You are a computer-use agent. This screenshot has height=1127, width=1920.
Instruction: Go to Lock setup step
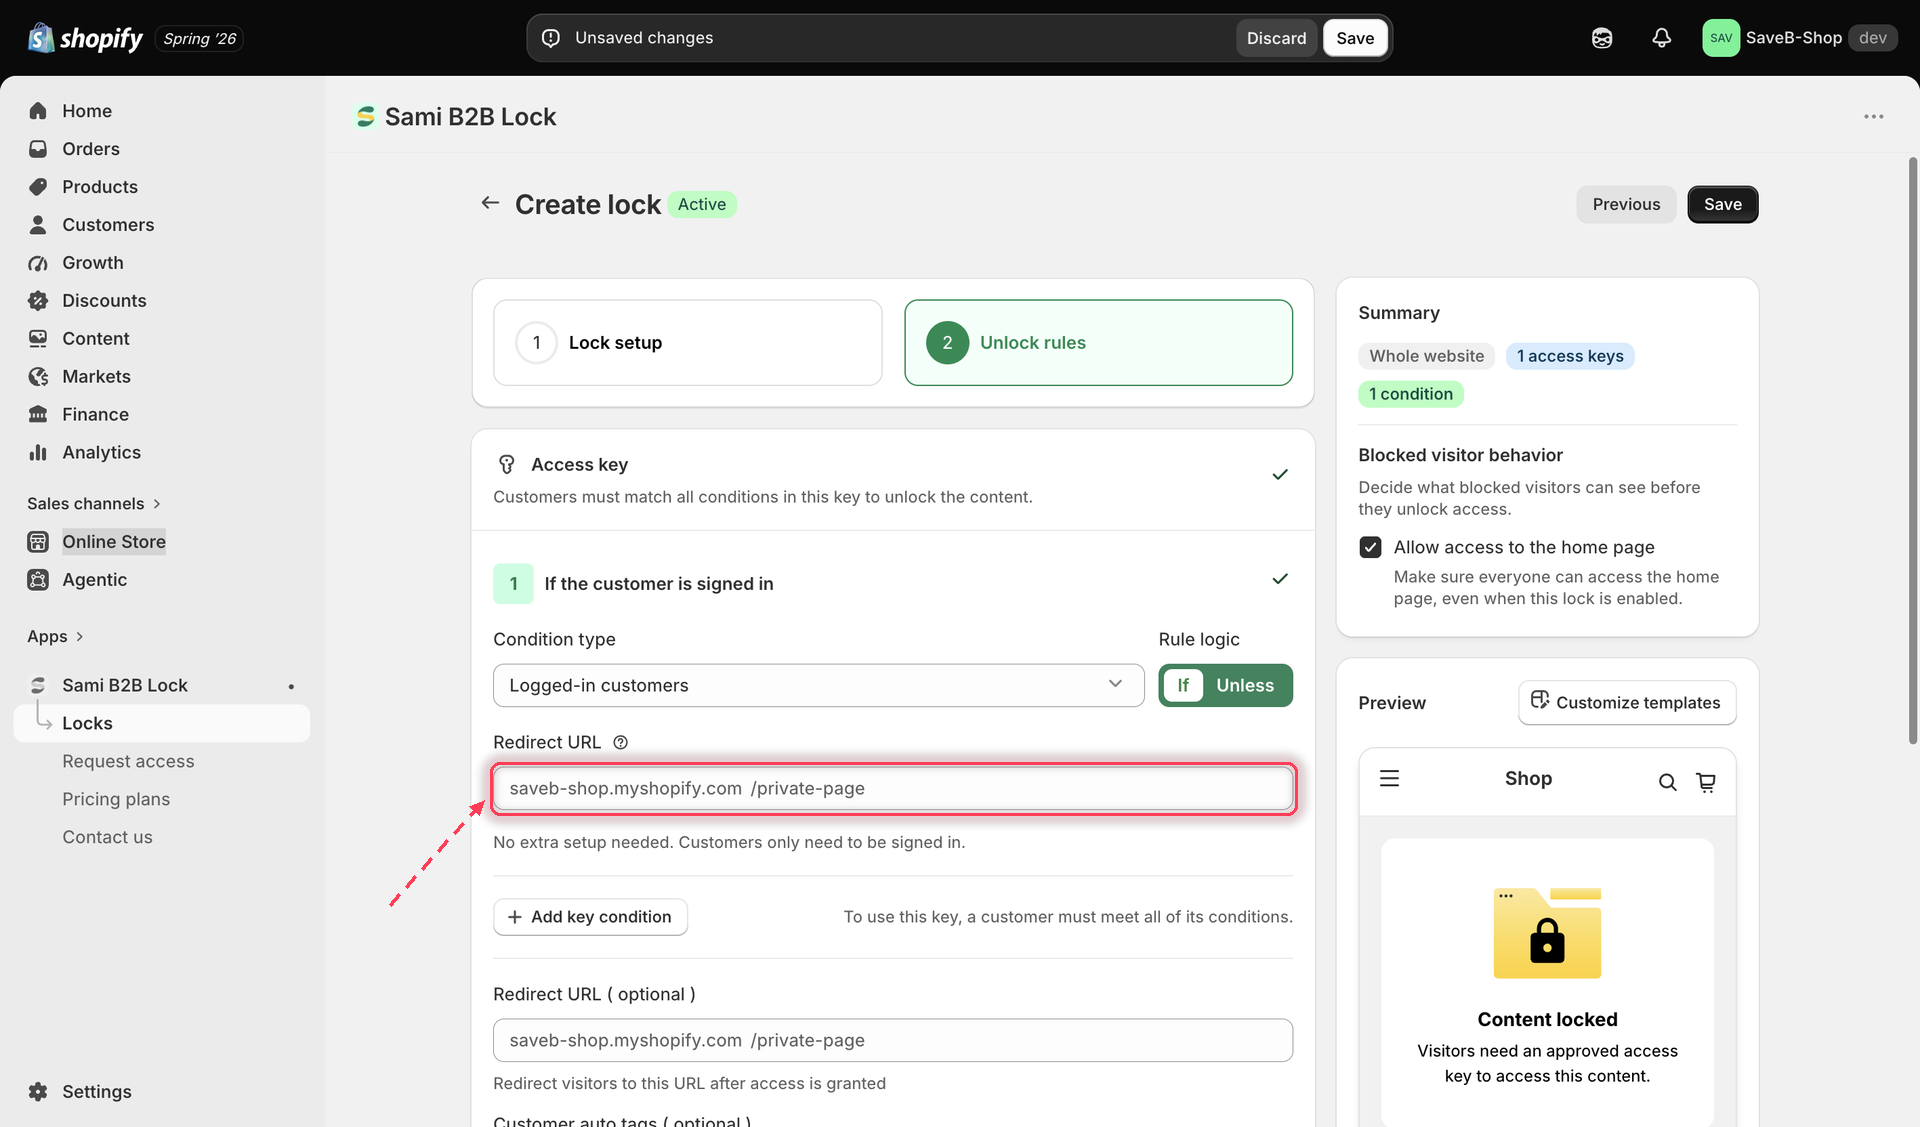click(x=687, y=343)
